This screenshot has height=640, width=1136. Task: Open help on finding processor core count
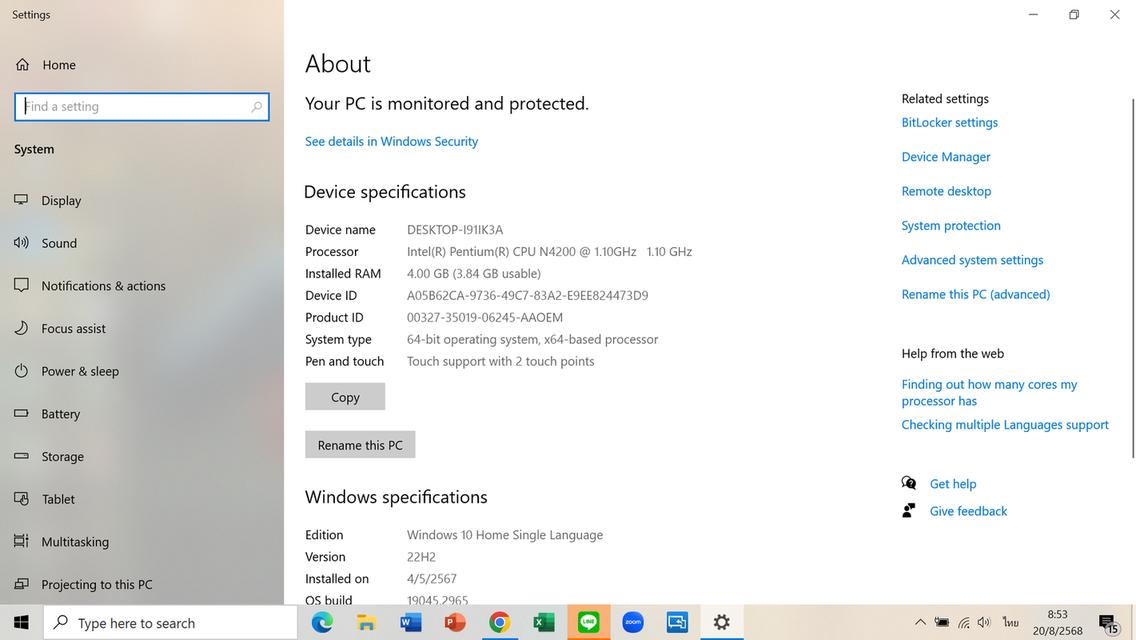point(989,392)
